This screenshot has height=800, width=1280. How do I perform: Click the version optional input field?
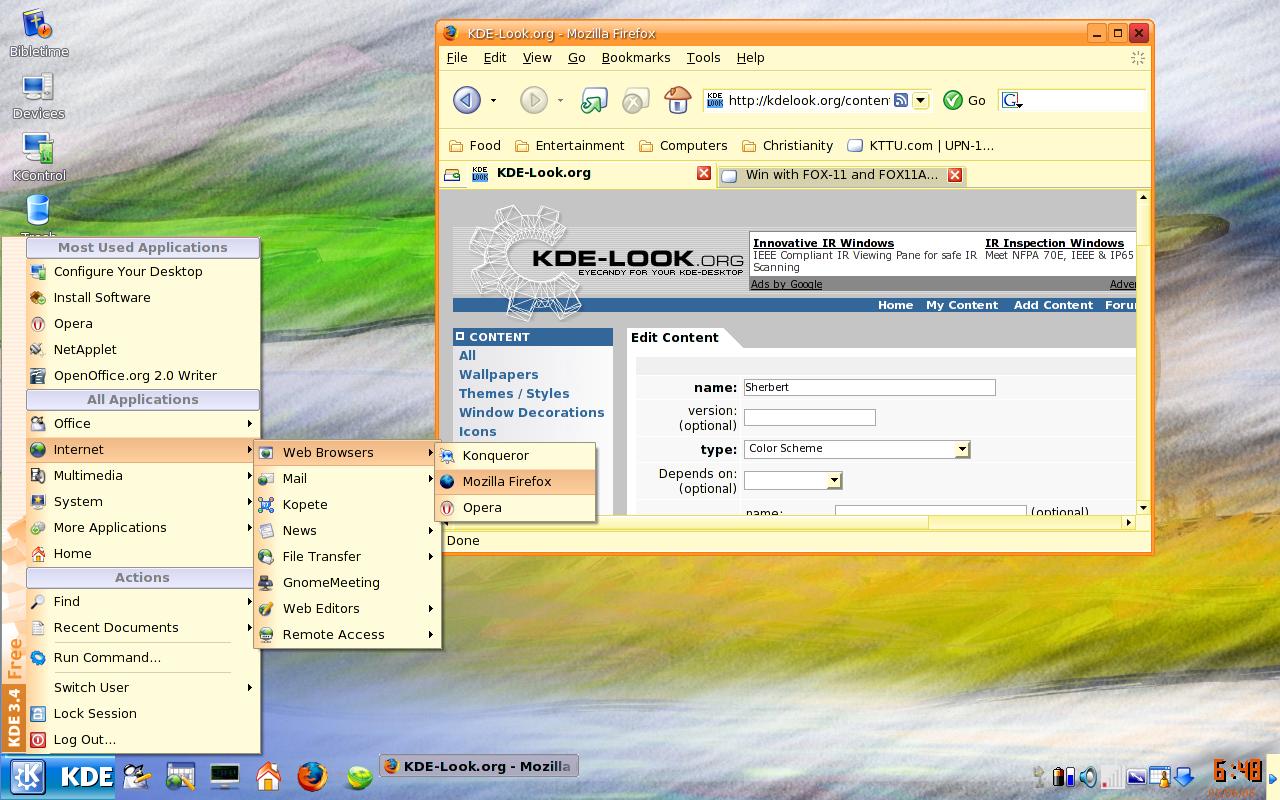click(809, 417)
